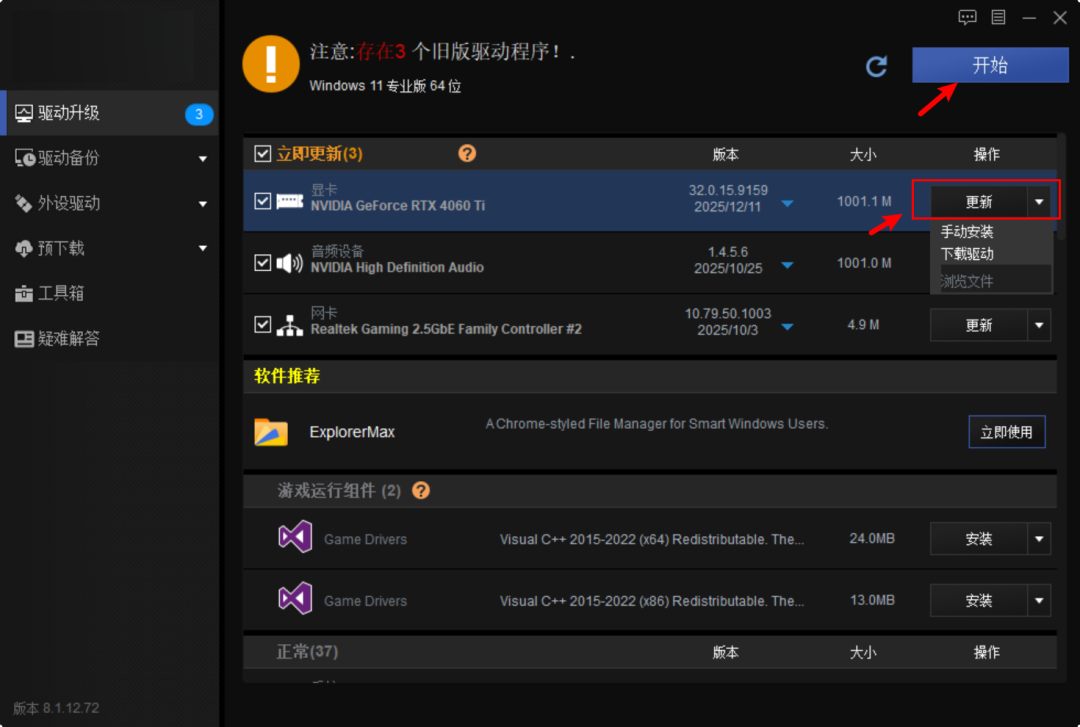Image resolution: width=1080 pixels, height=727 pixels.
Task: Click the 工具箱 toolbox icon
Action: (x=23, y=294)
